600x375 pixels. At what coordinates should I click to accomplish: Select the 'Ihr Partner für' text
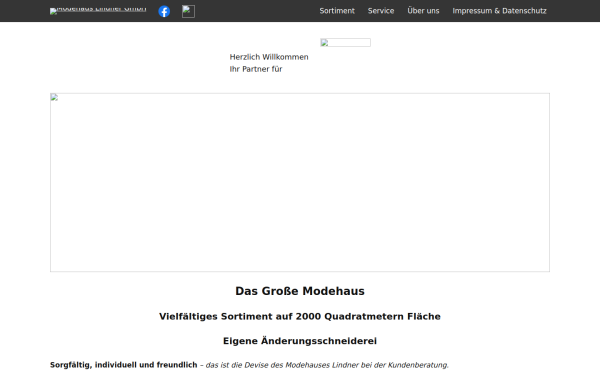coord(256,69)
